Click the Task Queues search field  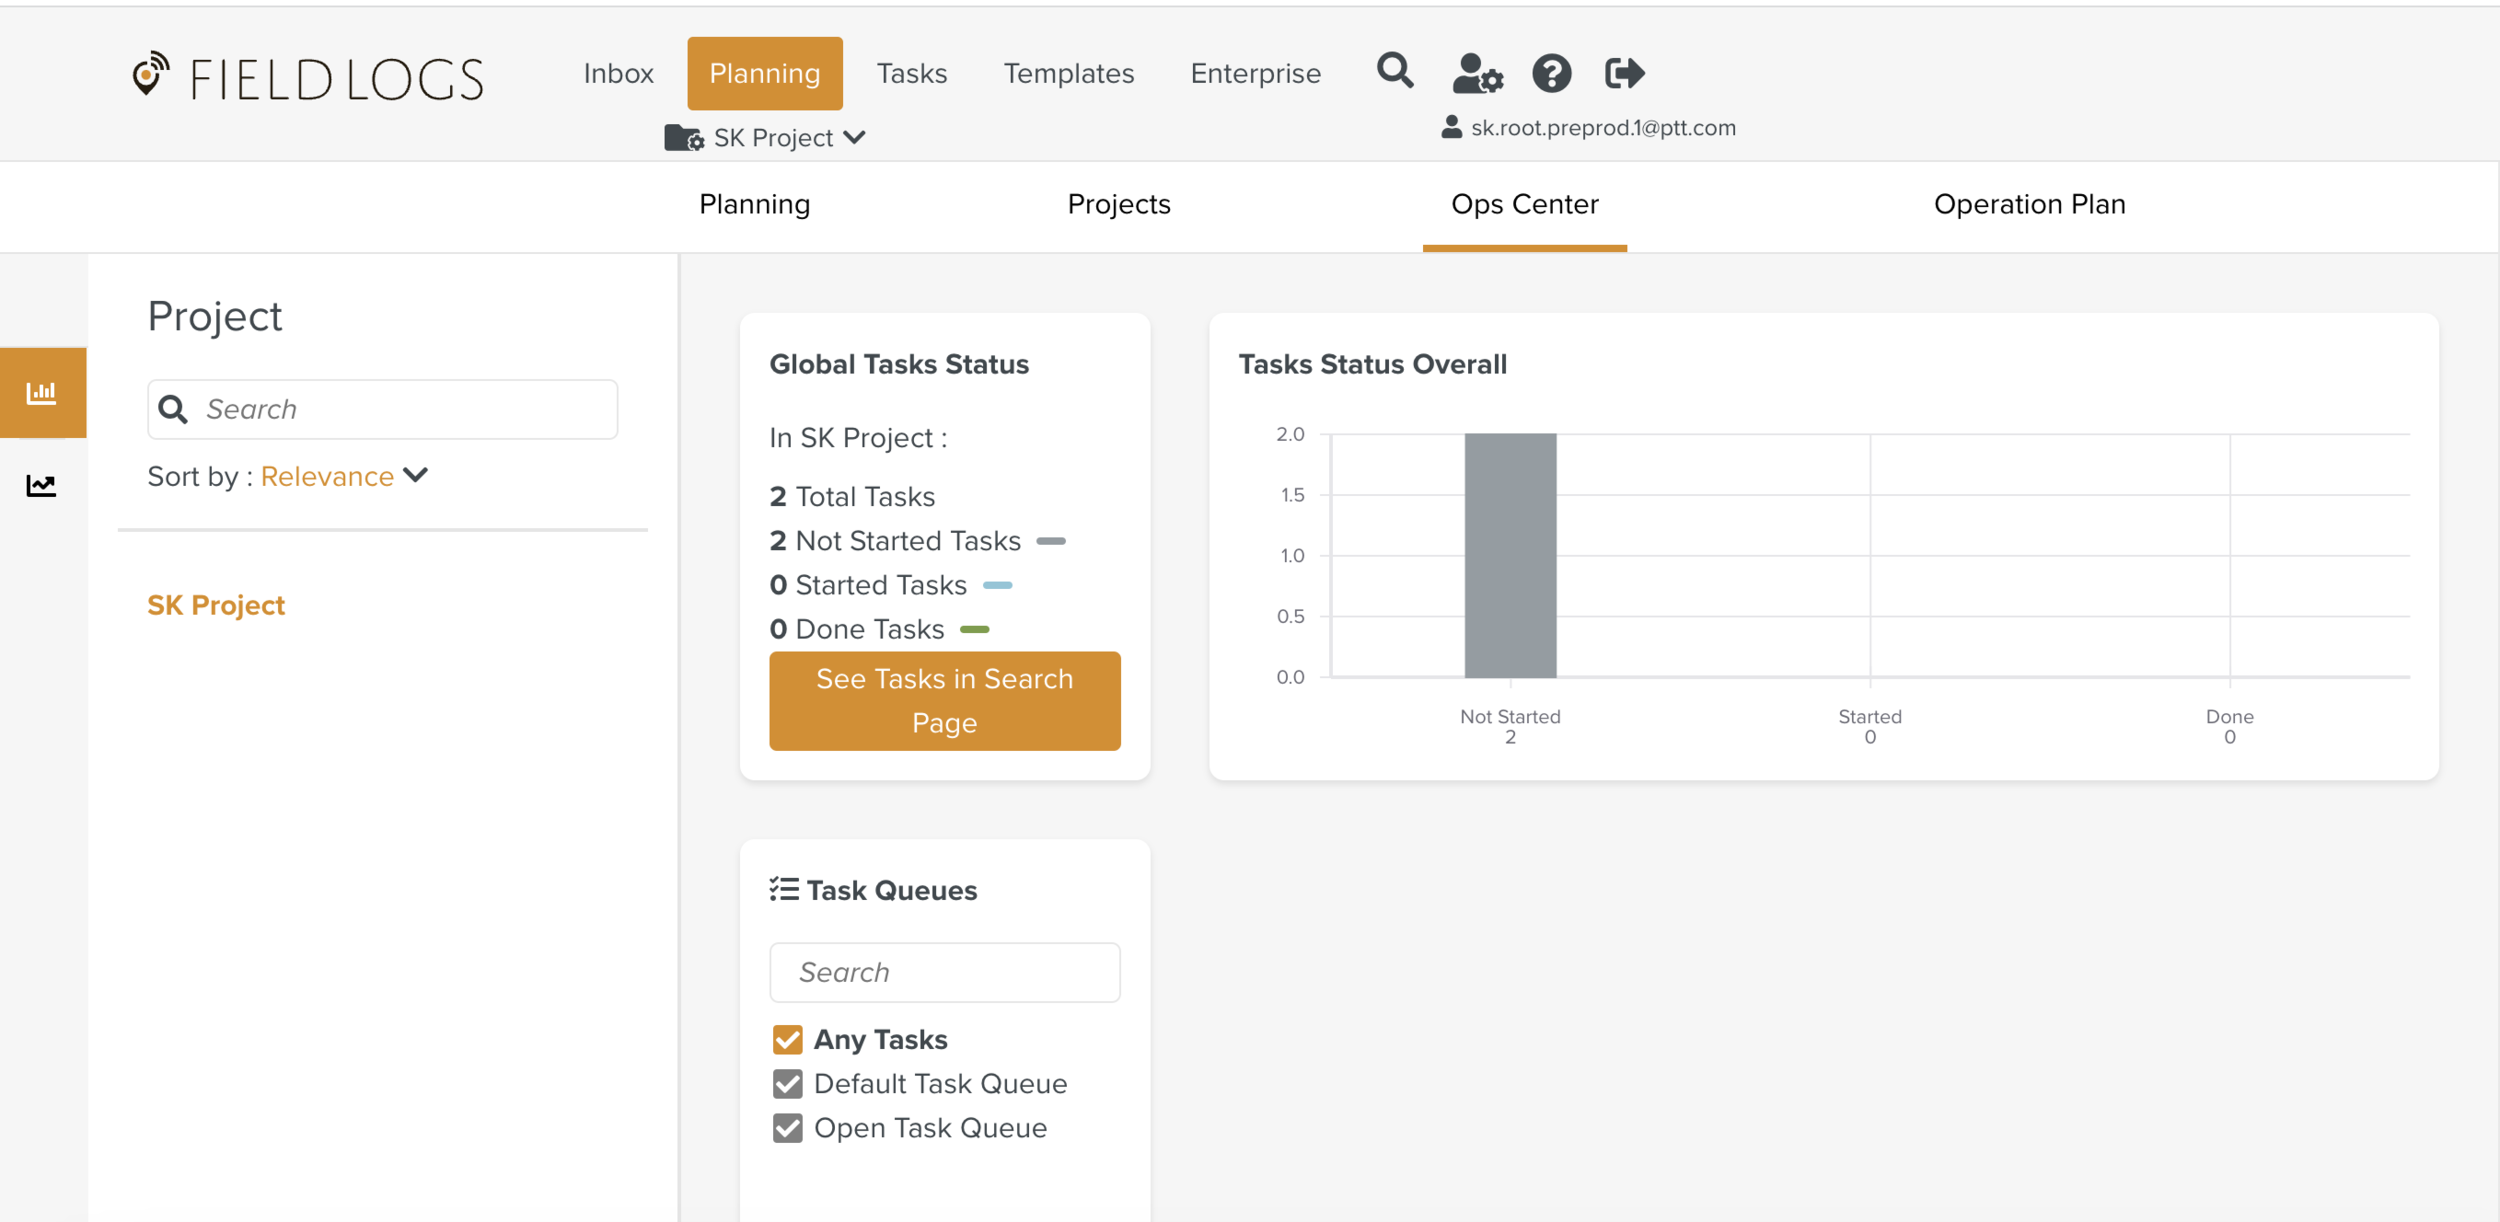coord(944,972)
